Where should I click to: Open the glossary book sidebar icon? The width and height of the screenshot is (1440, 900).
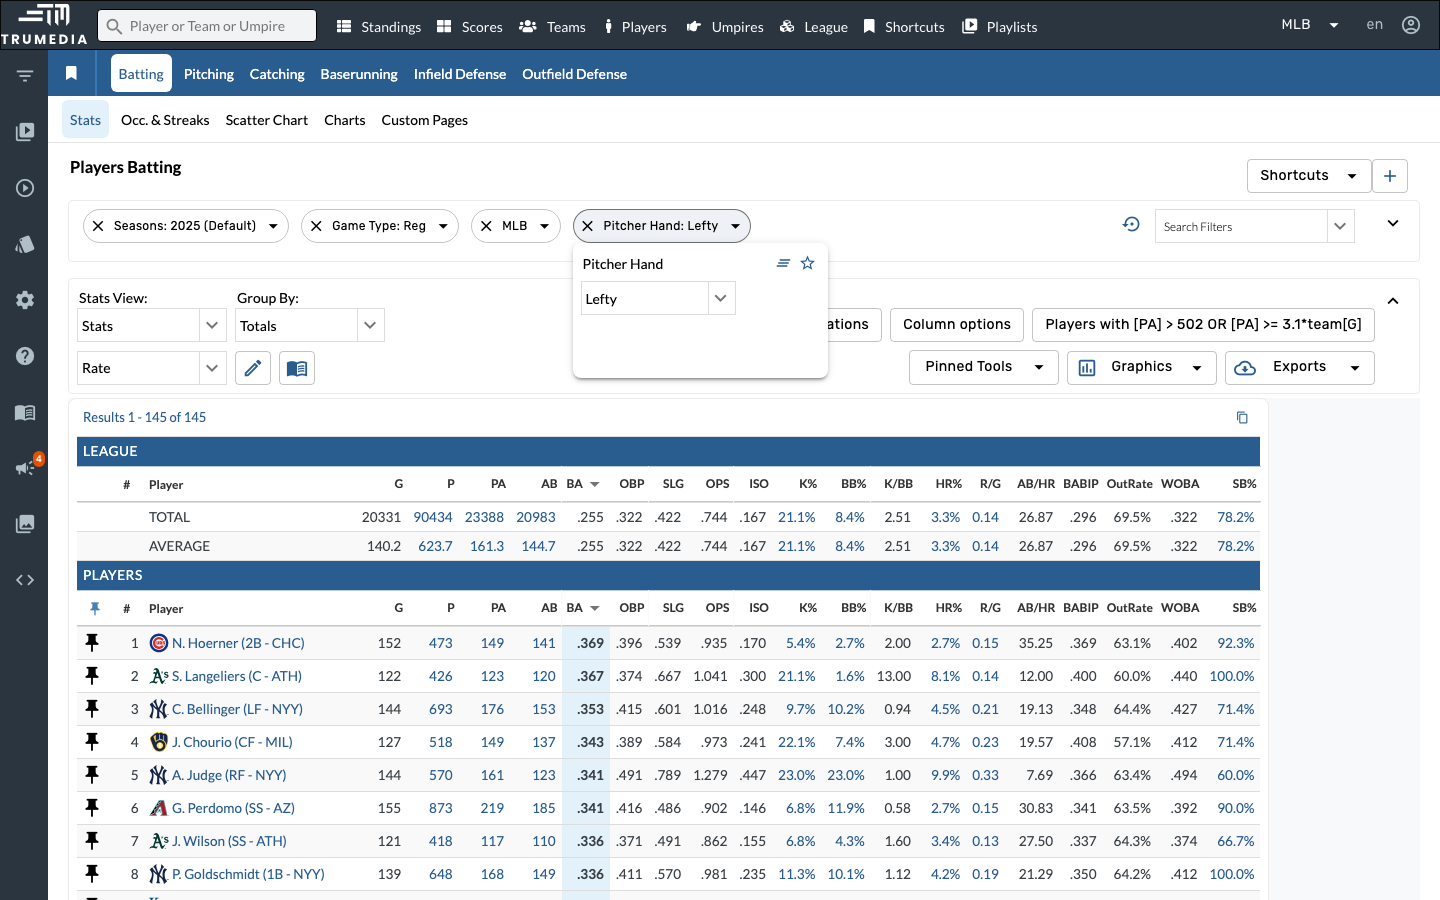(25, 412)
